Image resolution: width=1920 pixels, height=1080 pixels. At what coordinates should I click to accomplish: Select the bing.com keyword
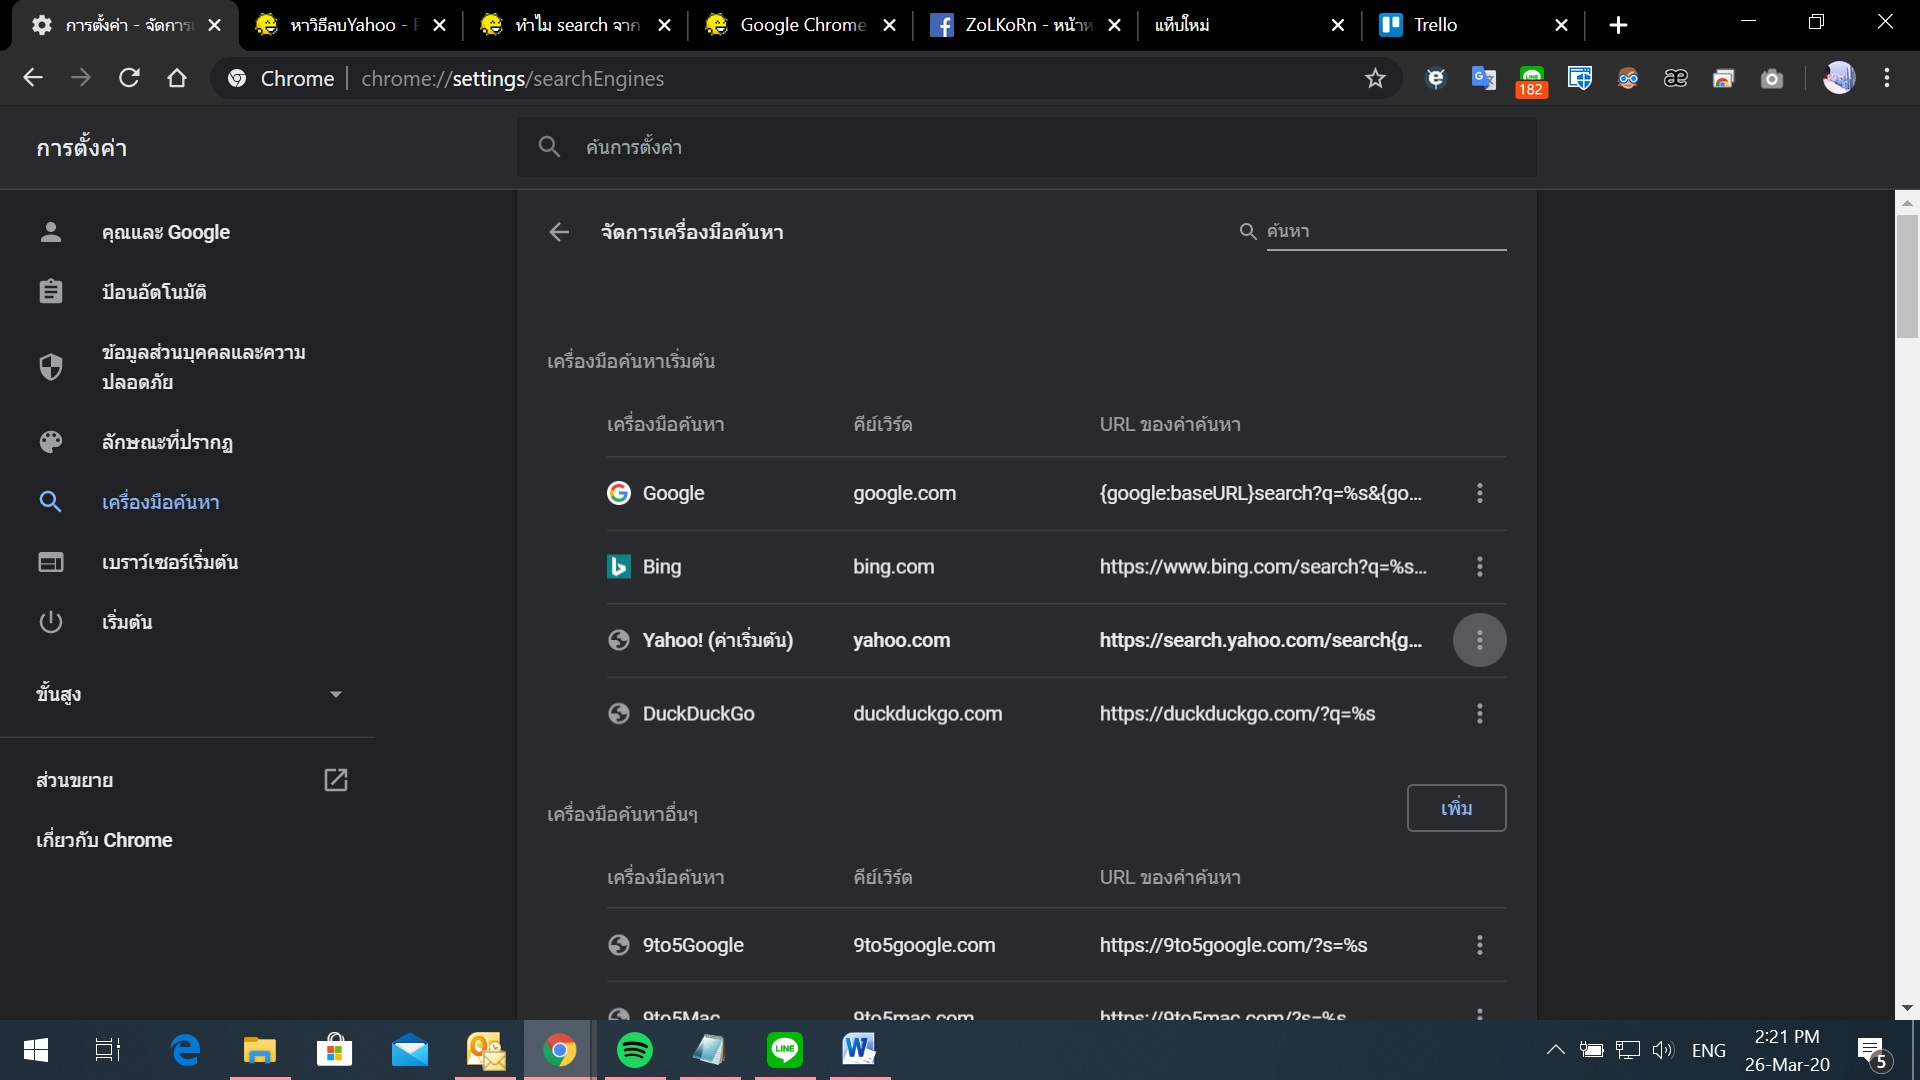coord(893,567)
